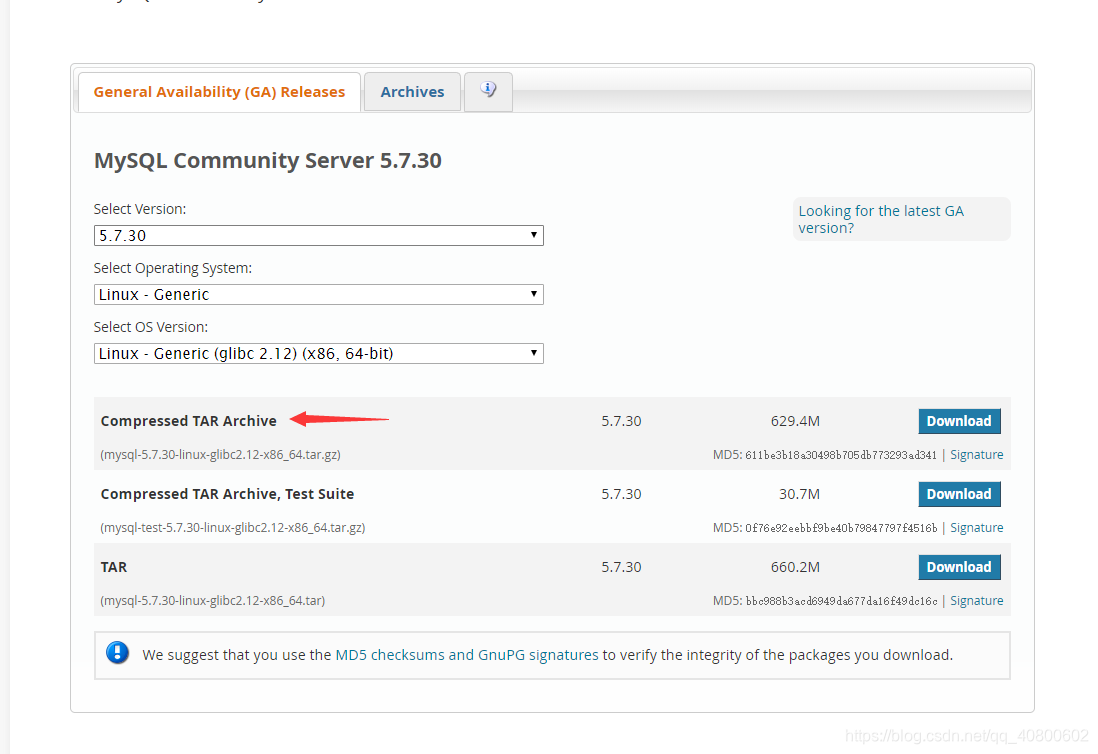The height and width of the screenshot is (754, 1098).
Task: Click the MD5 hash 611be3b18a30498b705db773293ad341
Action: pos(840,455)
